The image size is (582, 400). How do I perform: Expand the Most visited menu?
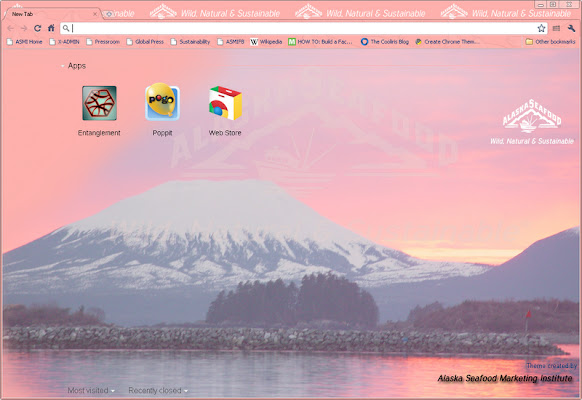(x=91, y=390)
